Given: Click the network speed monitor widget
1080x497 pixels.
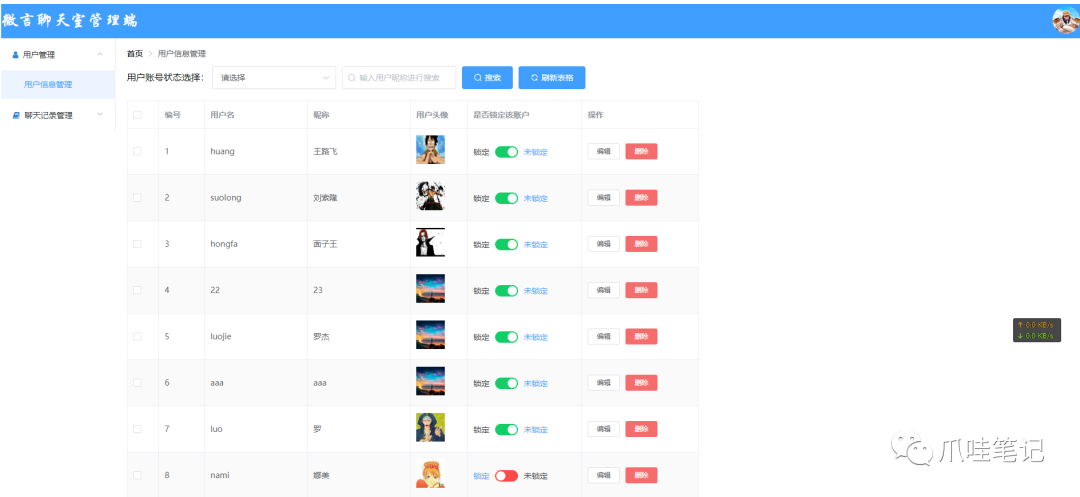Looking at the screenshot, I should point(1036,330).
